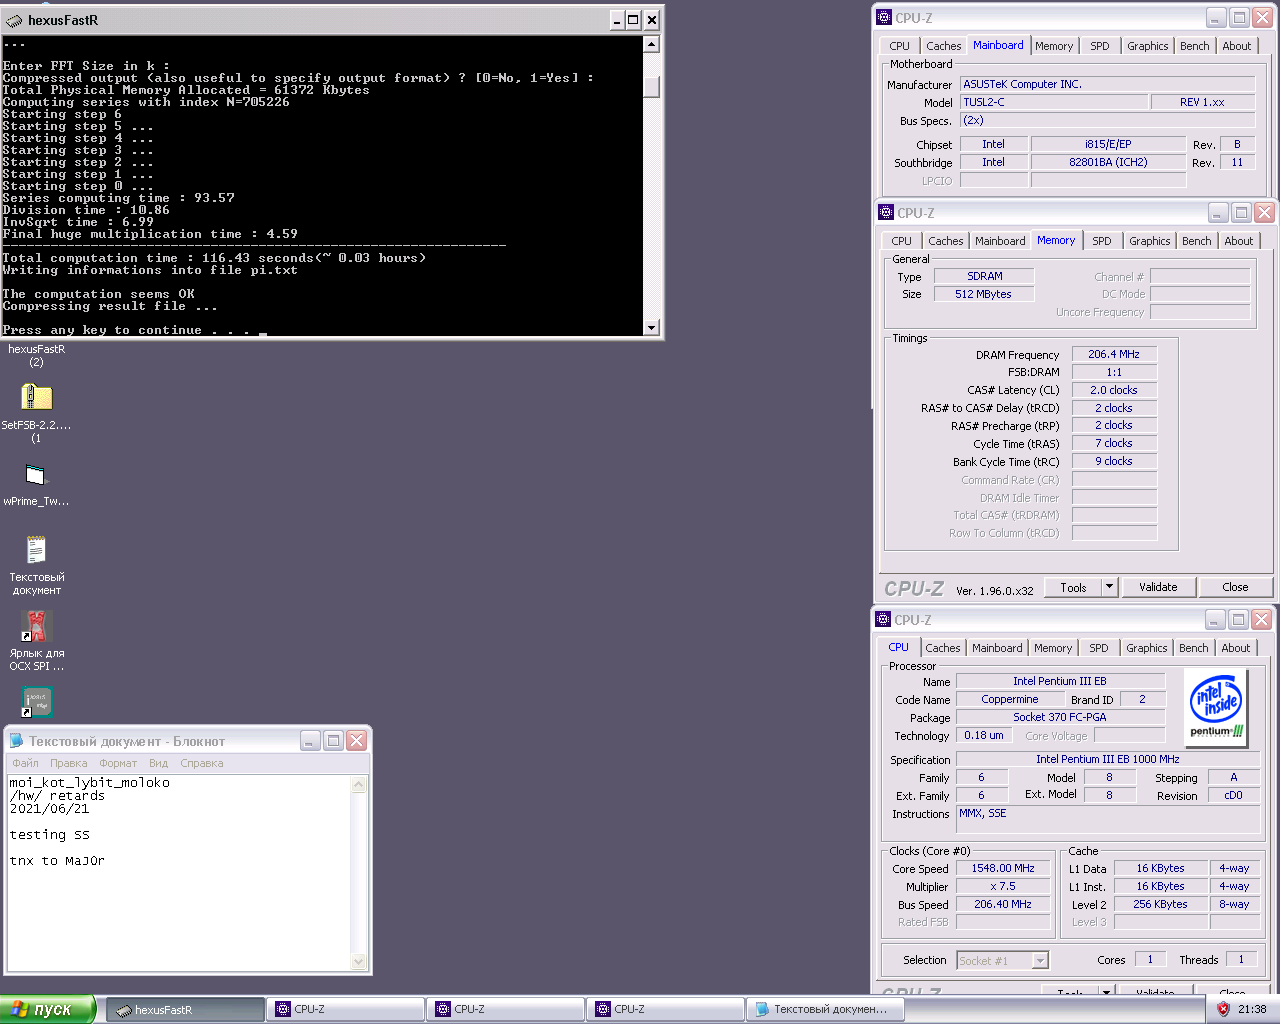Click the title icon of the CPU-Z Processor window
Image resolution: width=1280 pixels, height=1024 pixels.
pos(883,619)
